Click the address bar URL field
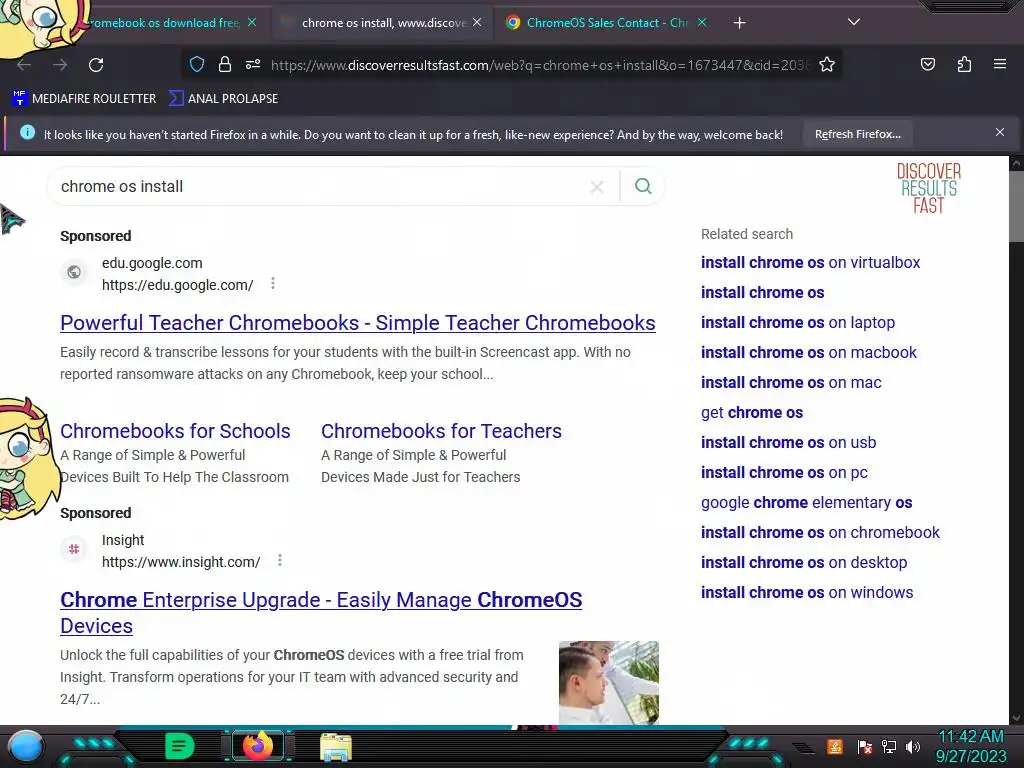 pos(539,65)
